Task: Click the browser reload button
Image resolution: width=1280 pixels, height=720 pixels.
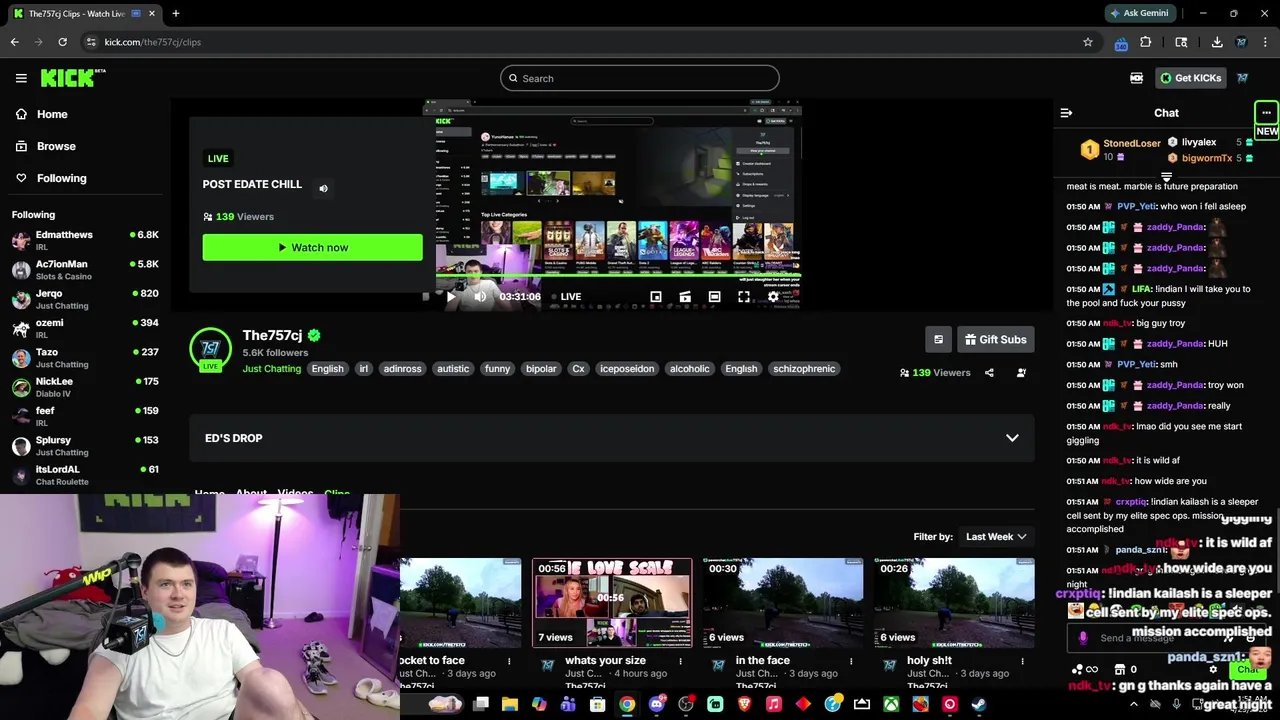Action: 62,42
